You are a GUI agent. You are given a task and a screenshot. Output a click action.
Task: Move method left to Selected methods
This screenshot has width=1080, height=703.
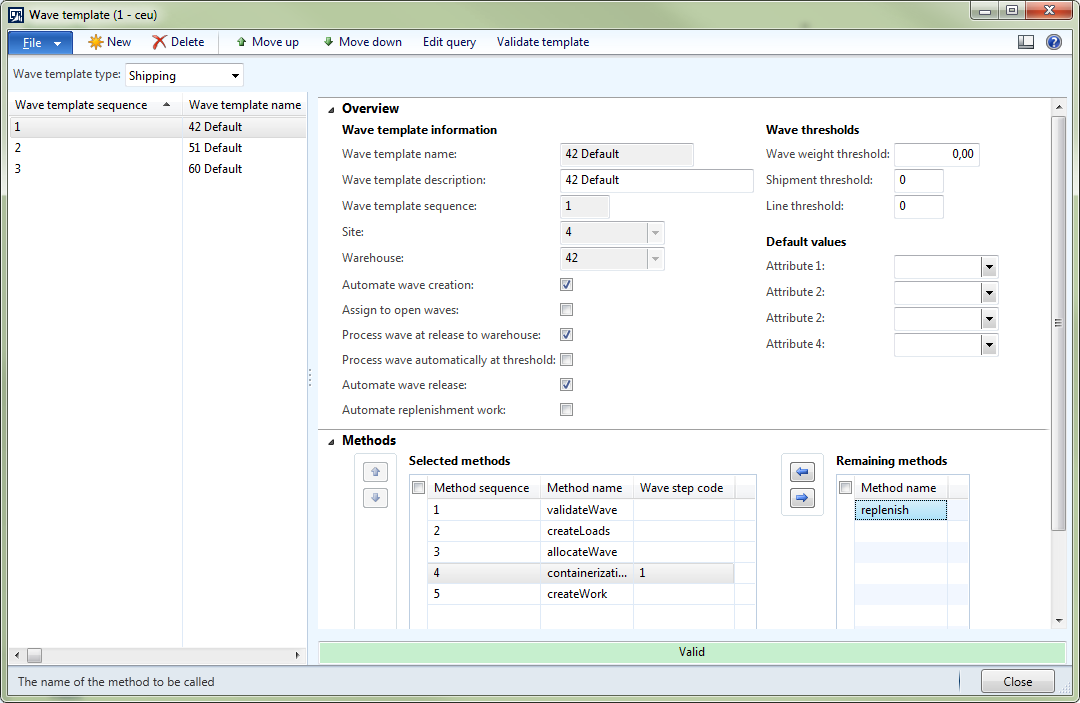[802, 472]
